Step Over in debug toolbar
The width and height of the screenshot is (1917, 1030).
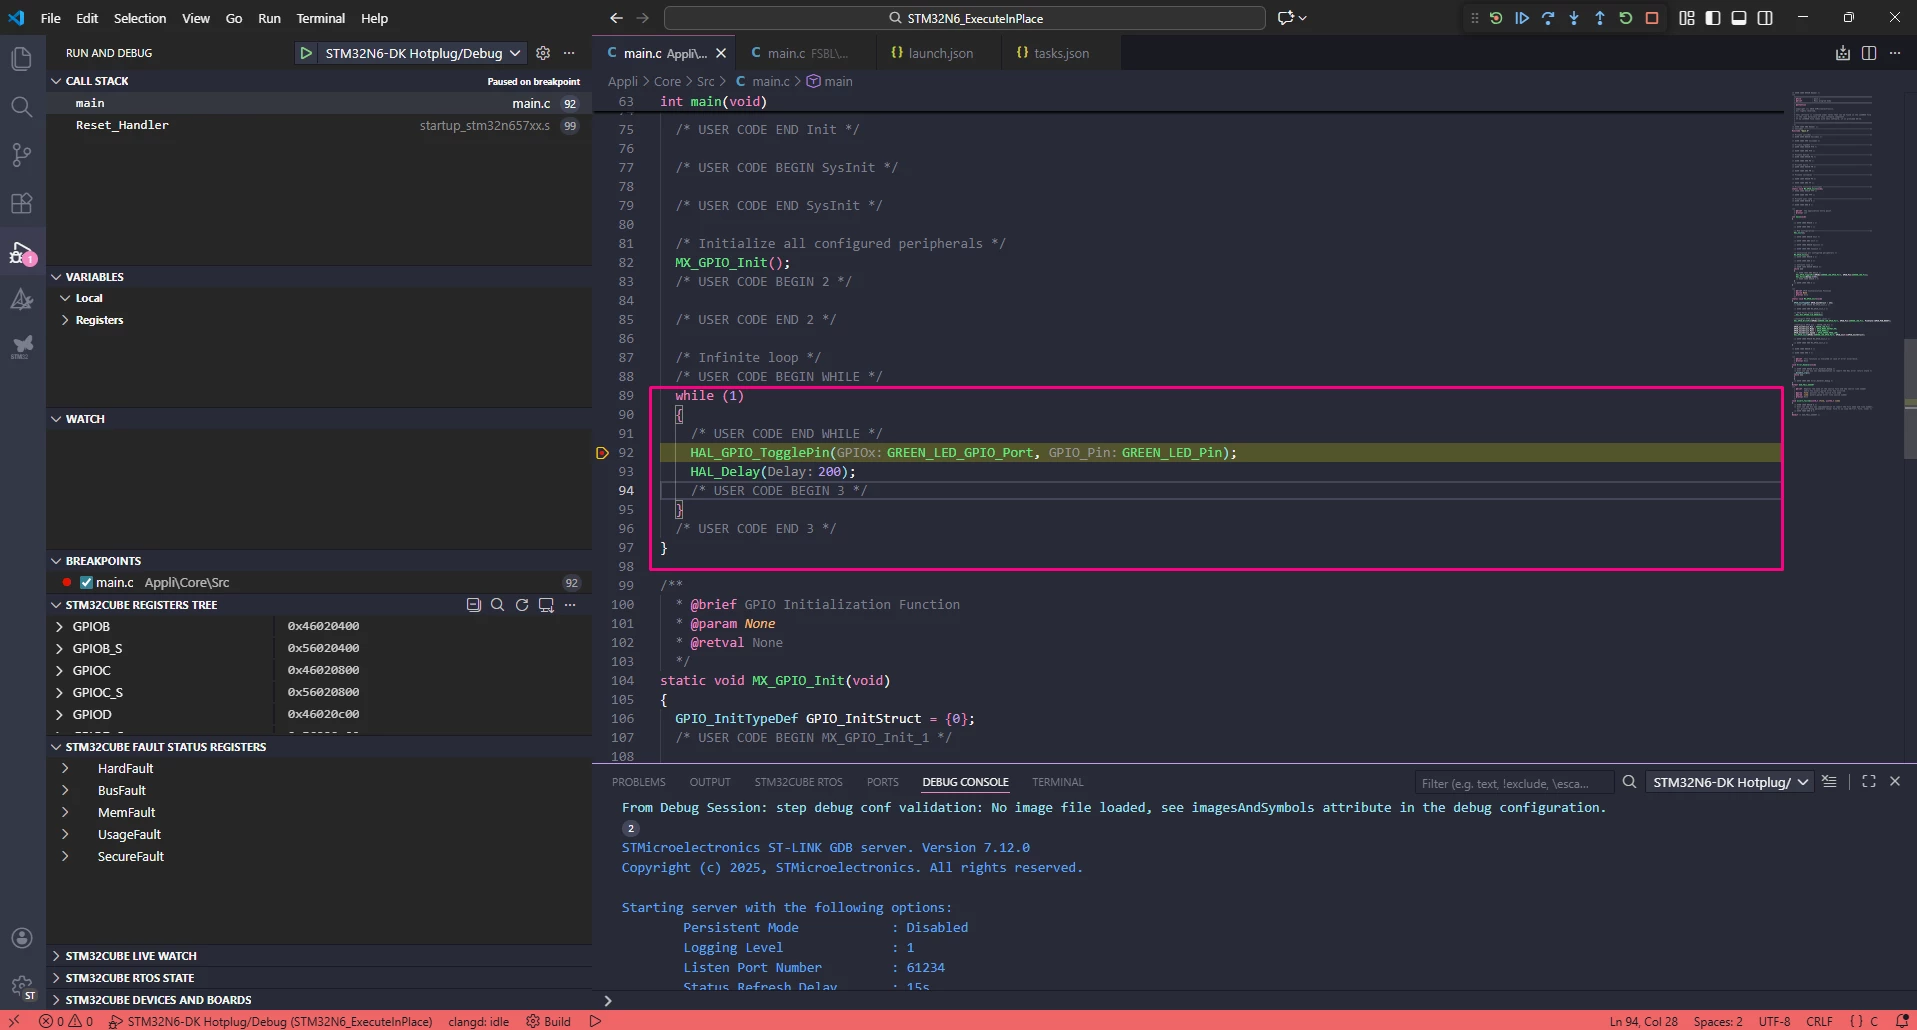(x=1548, y=18)
